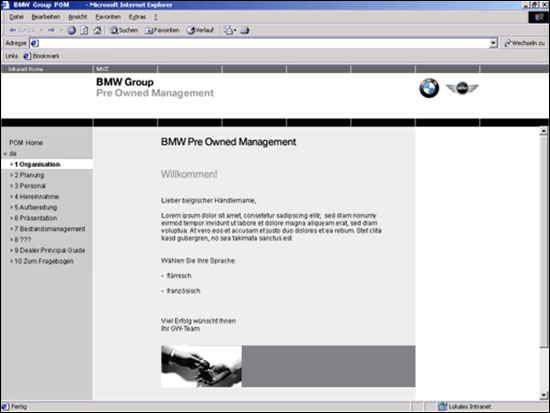Viewport: 550px width, 413px height.
Task: Click page scrollbar down arrow
Action: (x=543, y=395)
